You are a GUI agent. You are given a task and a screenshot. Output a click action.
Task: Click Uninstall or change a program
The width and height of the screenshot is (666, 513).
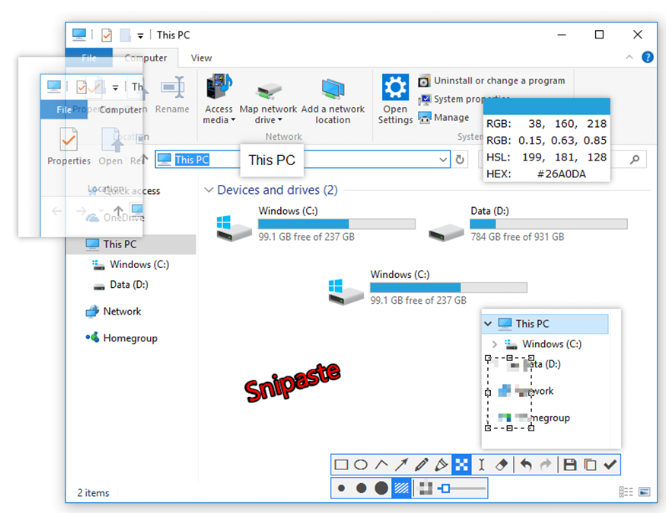[x=491, y=81]
